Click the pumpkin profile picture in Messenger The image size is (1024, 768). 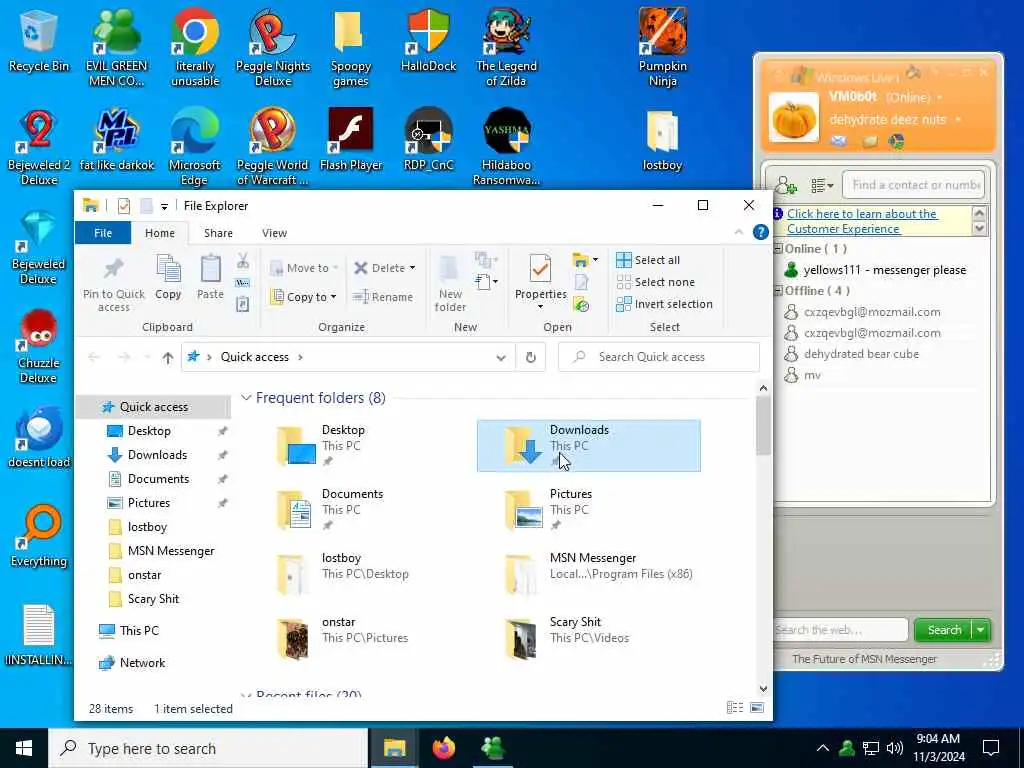pyautogui.click(x=793, y=118)
